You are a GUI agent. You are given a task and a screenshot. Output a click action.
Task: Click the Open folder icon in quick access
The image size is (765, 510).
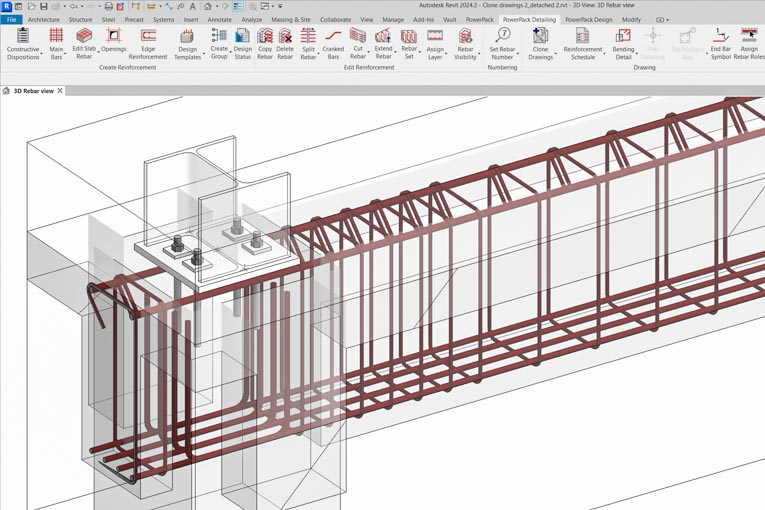pos(32,6)
